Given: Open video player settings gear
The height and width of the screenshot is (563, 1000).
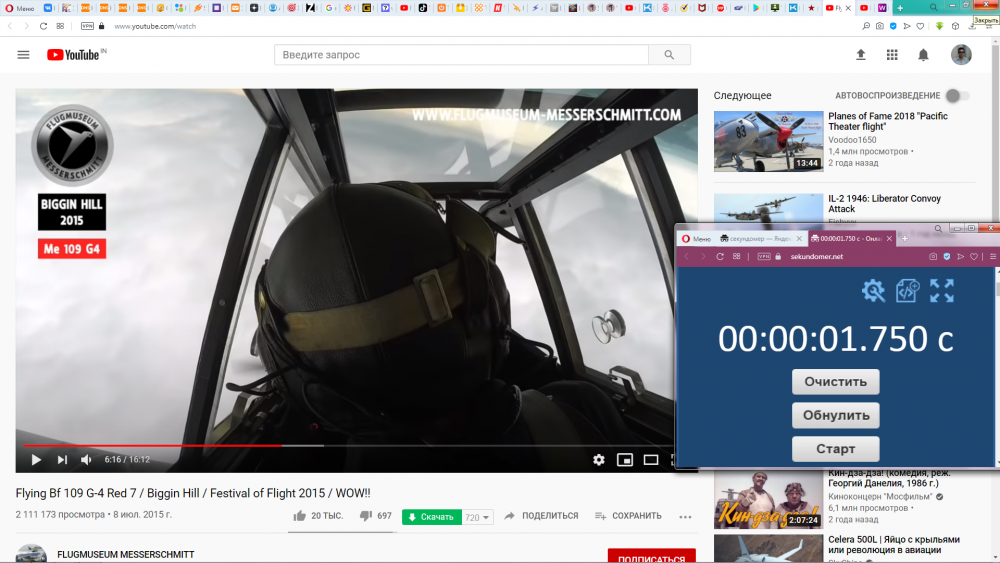Looking at the screenshot, I should (x=598, y=460).
